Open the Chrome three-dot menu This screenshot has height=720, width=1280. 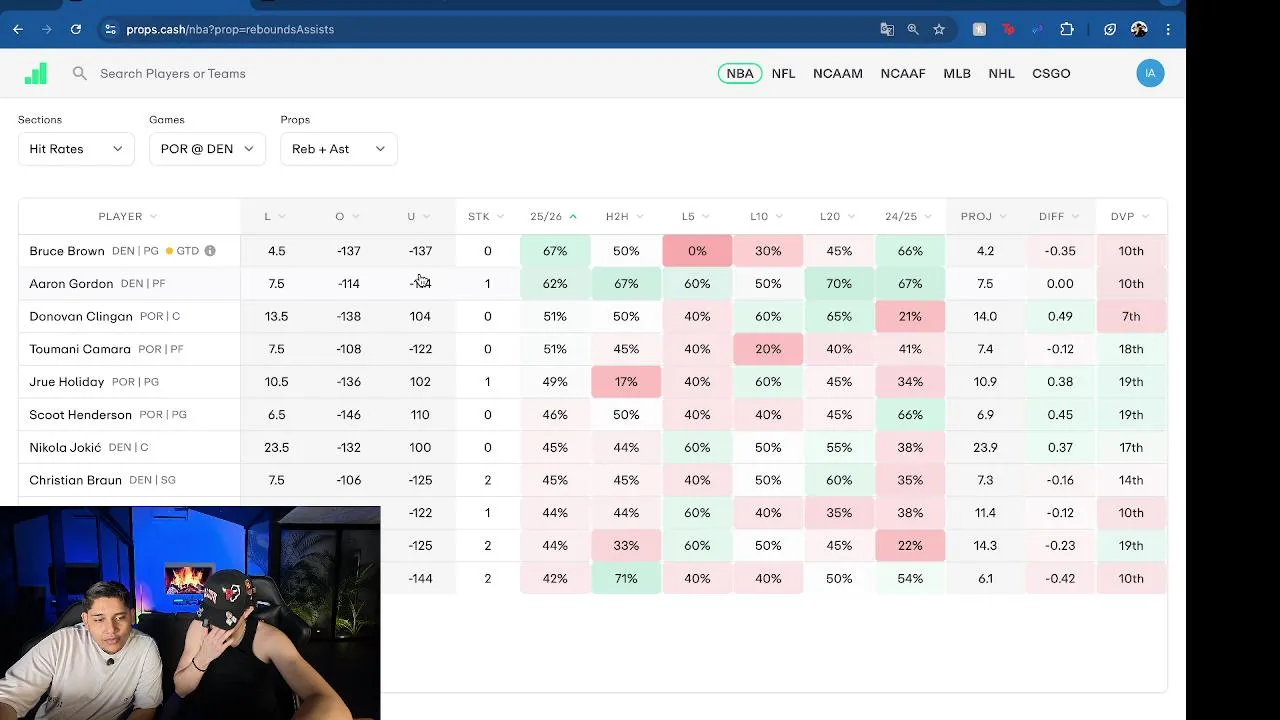(1168, 29)
